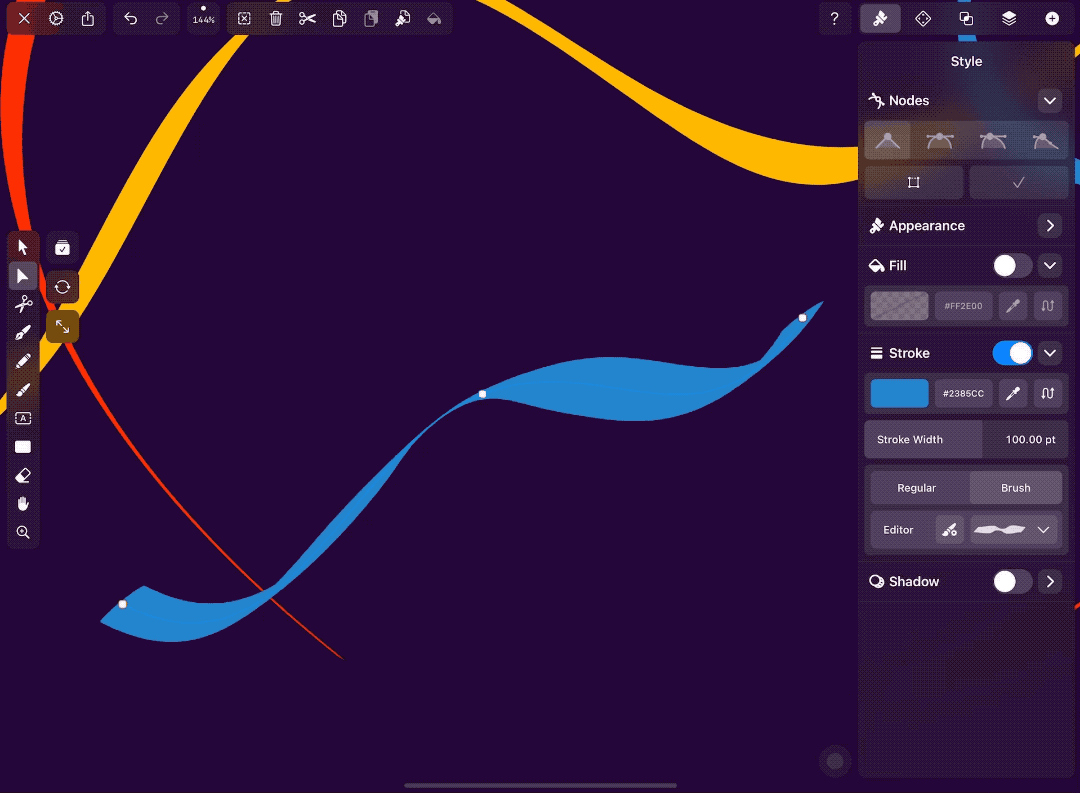Switch to the Brush stroke tab
The image size is (1080, 793).
1015,487
